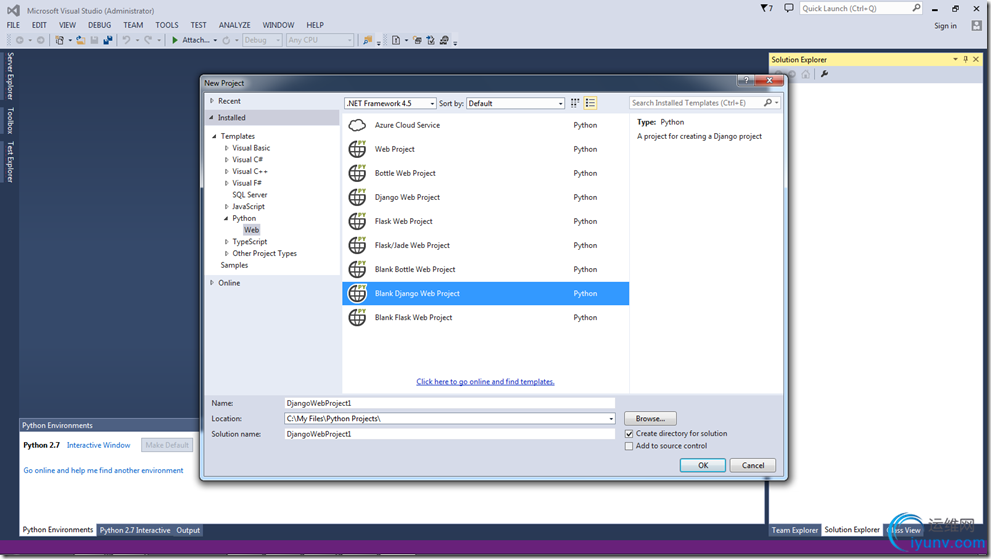The image size is (991, 559).
Task: Click the Refresh browser toolbar icon
Action: click(226, 40)
